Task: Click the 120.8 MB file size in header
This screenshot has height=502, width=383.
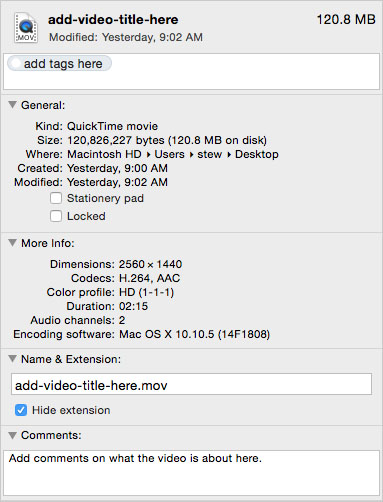Action: [346, 19]
